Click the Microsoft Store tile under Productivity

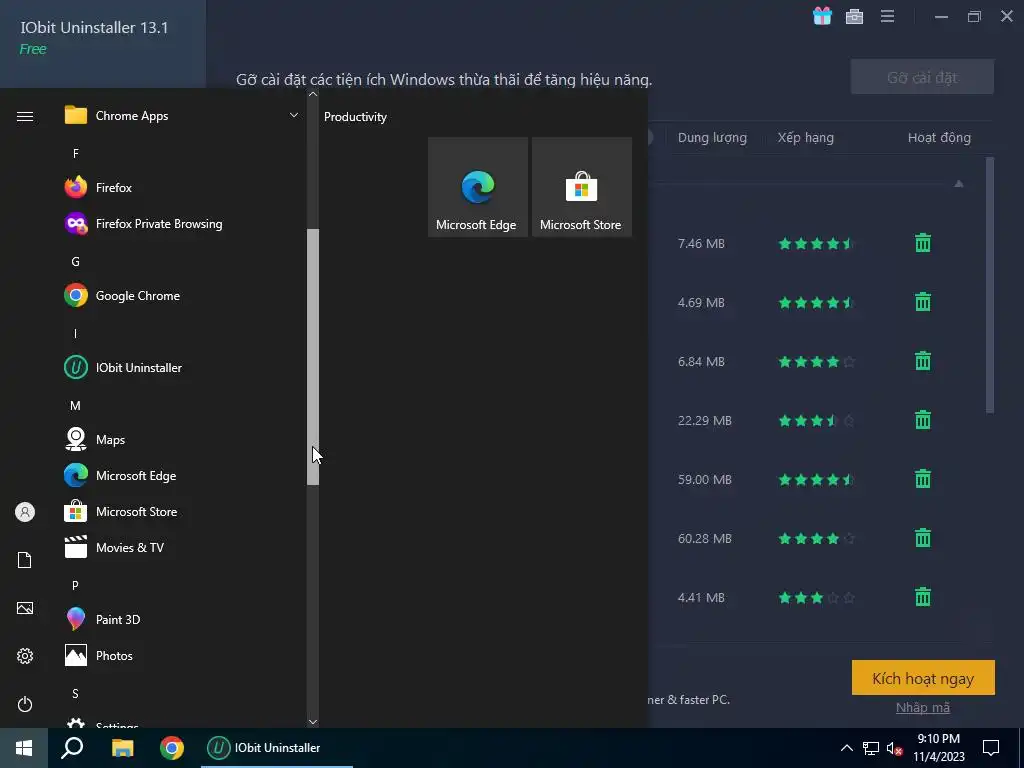[581, 187]
